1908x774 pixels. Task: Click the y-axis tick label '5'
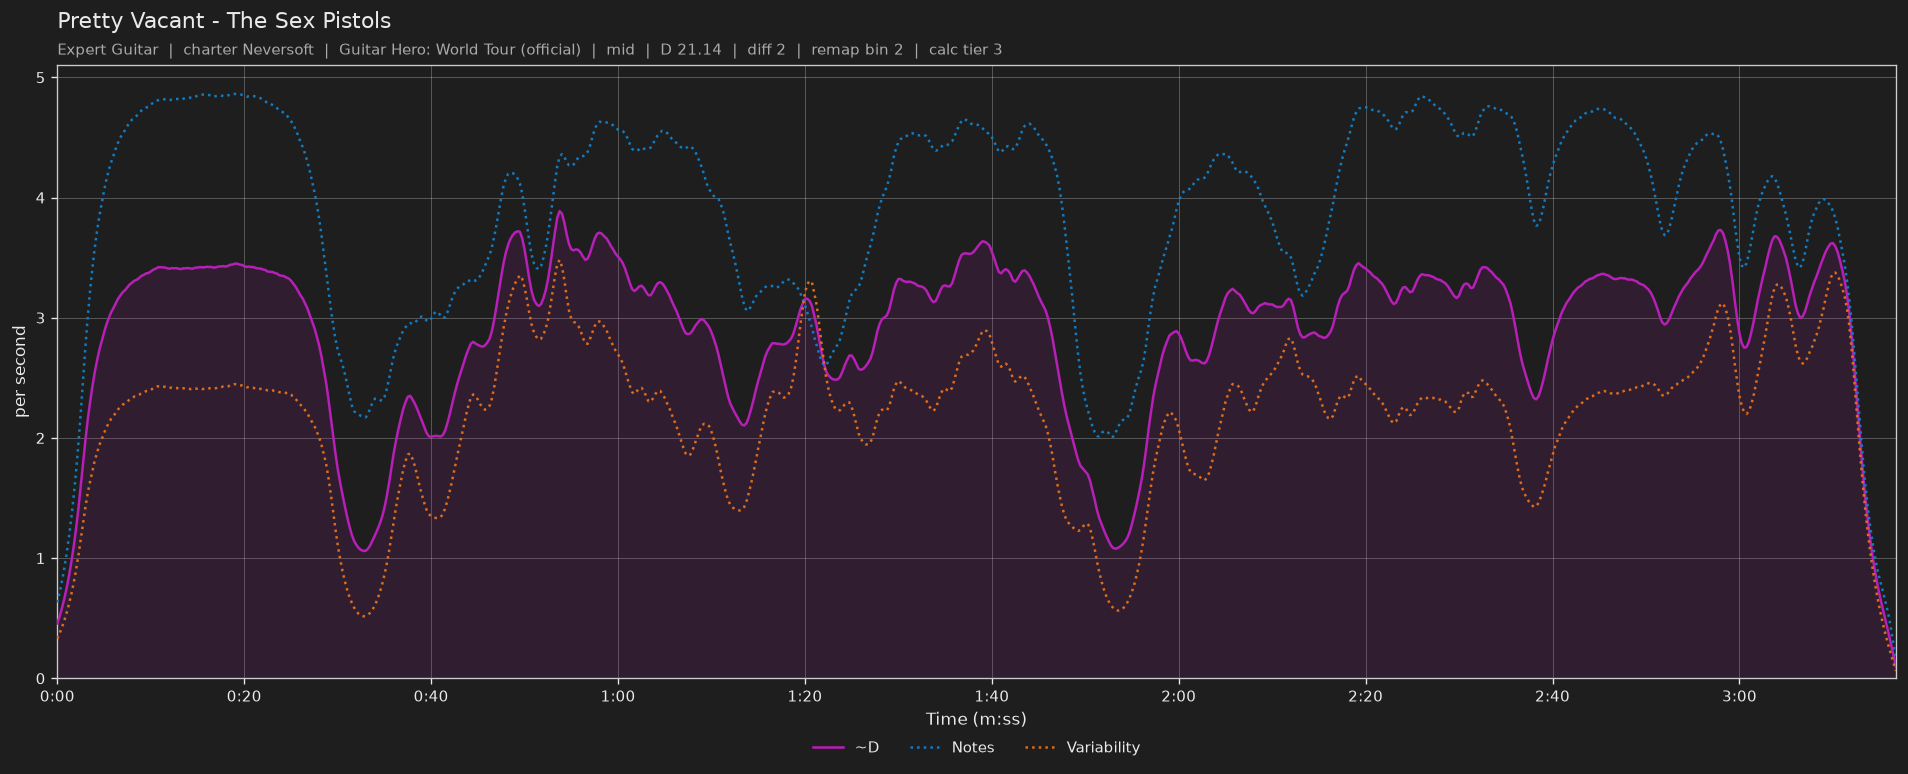tap(41, 78)
